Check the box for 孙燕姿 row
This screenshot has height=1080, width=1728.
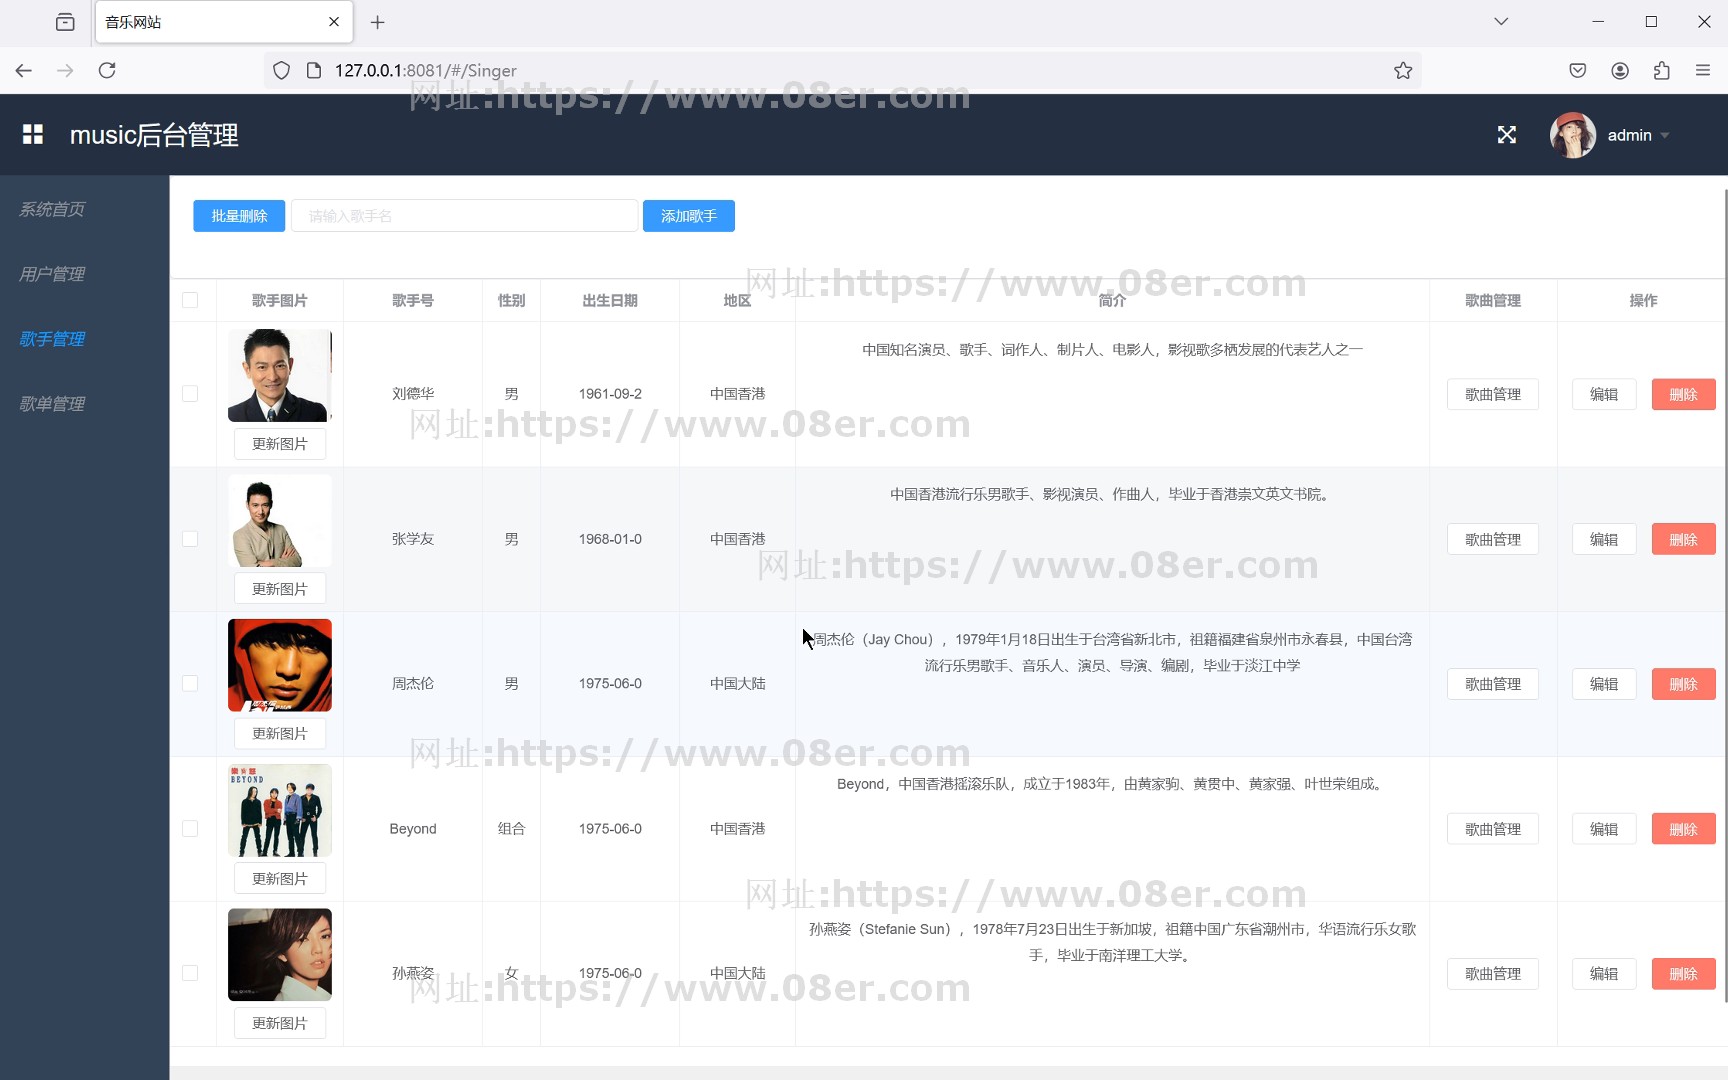pos(190,973)
